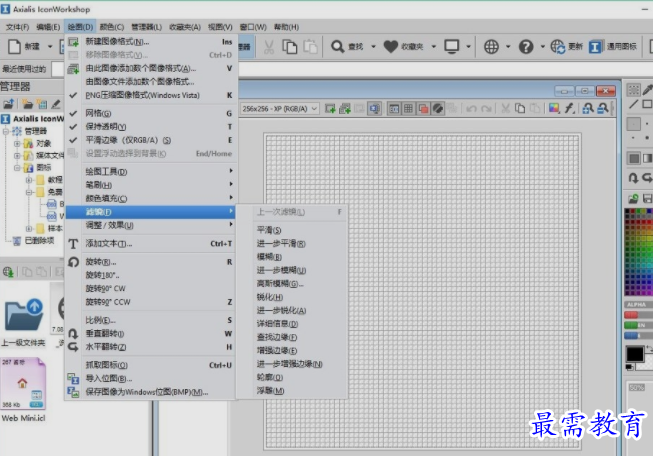Choose Gaussian Blur (高斯模糊) filter
653x456 pixels.
click(x=292, y=284)
